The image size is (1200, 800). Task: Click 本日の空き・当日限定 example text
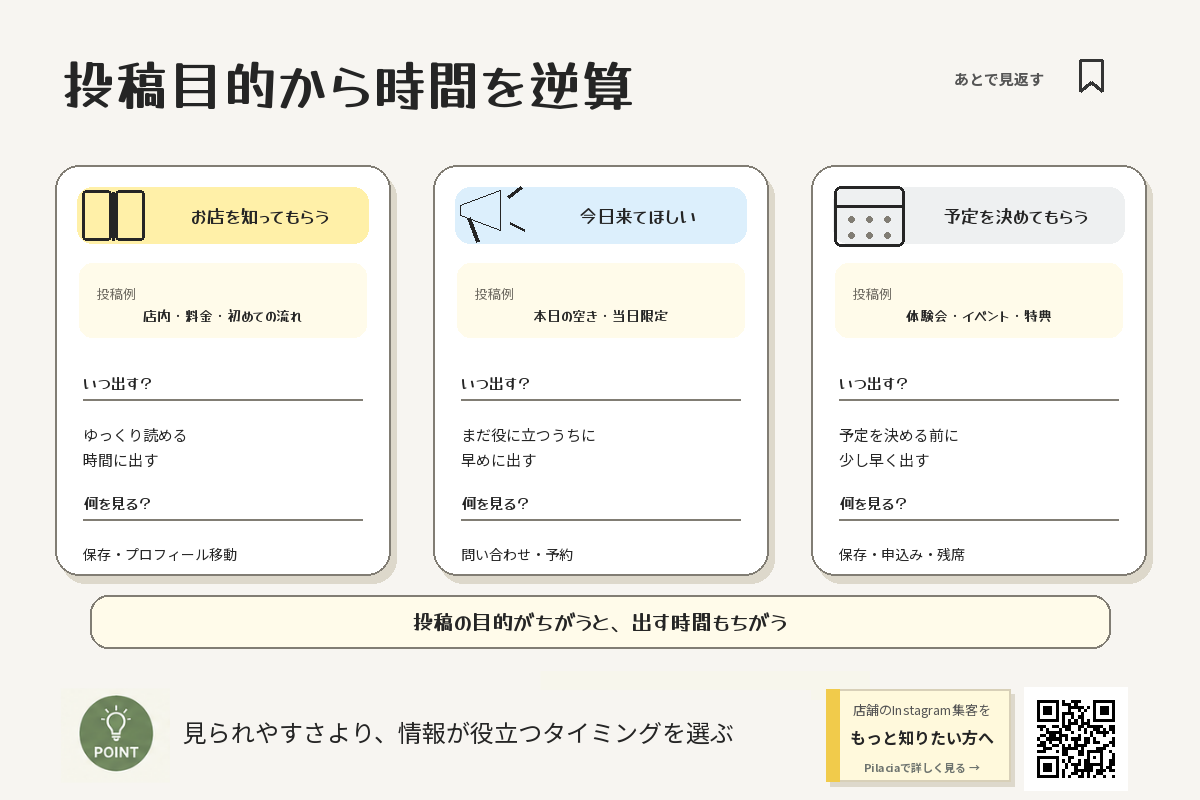(600, 316)
